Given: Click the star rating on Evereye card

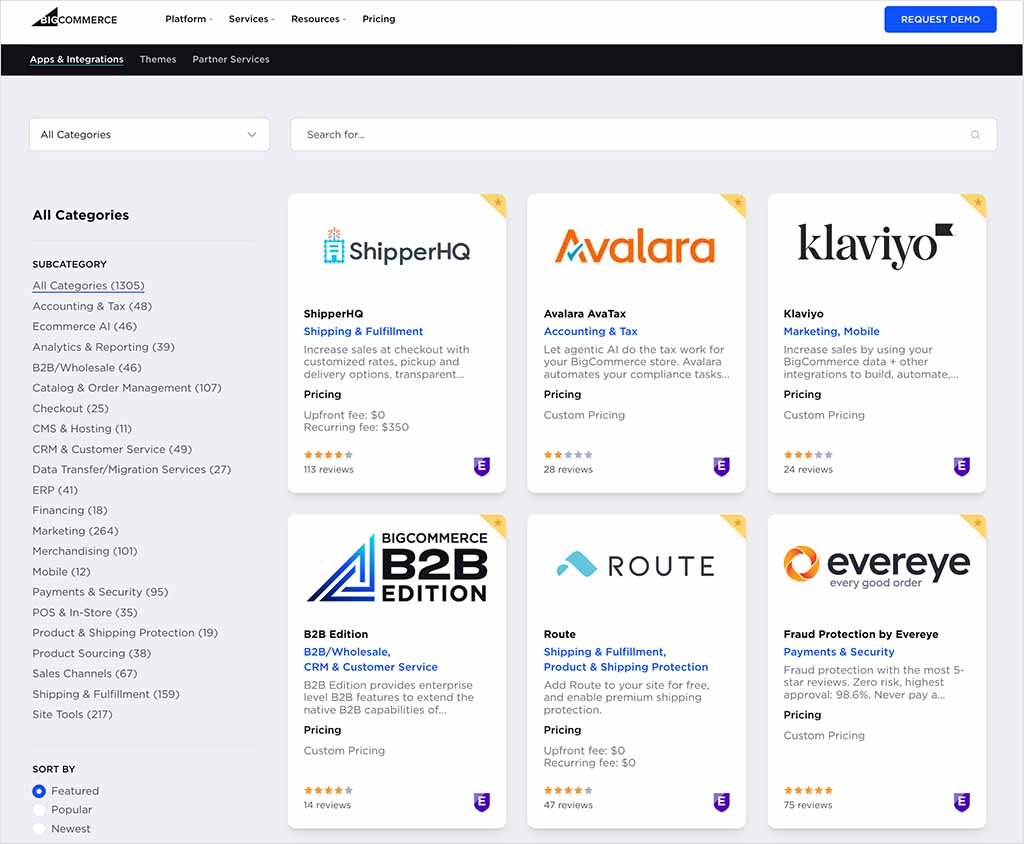Looking at the screenshot, I should coord(808,790).
